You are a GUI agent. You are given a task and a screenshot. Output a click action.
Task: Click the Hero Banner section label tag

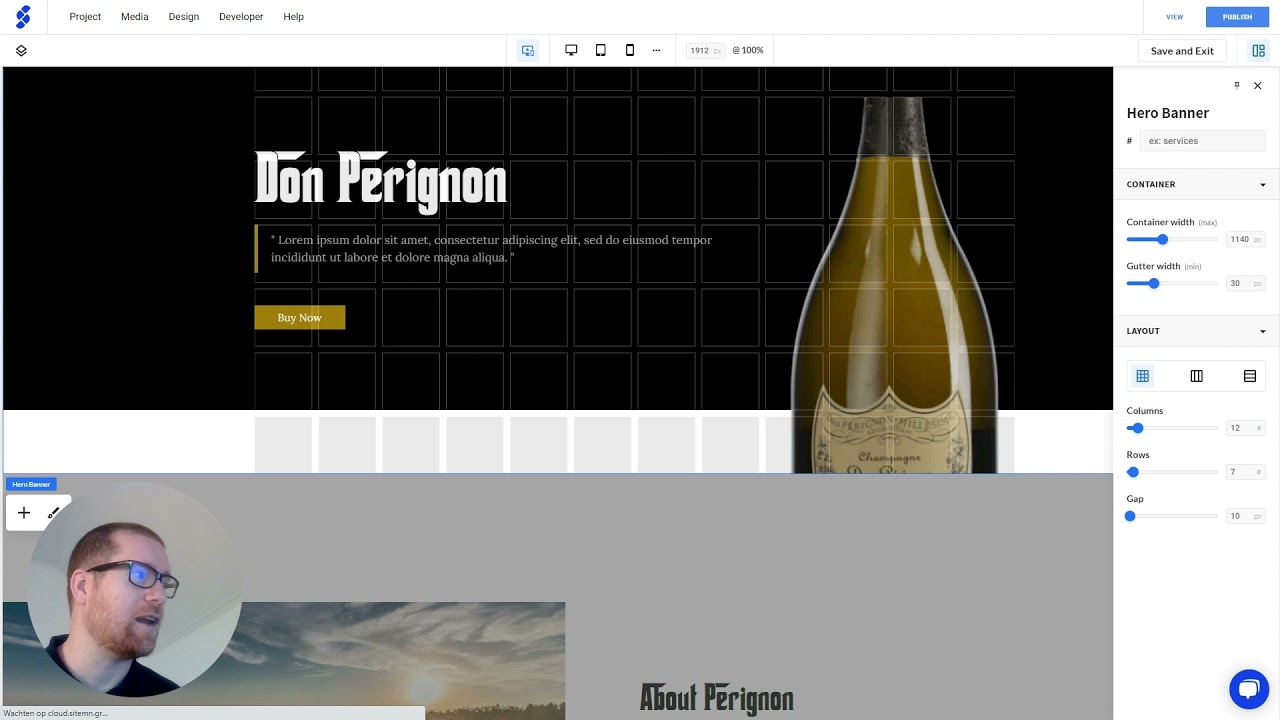point(31,484)
